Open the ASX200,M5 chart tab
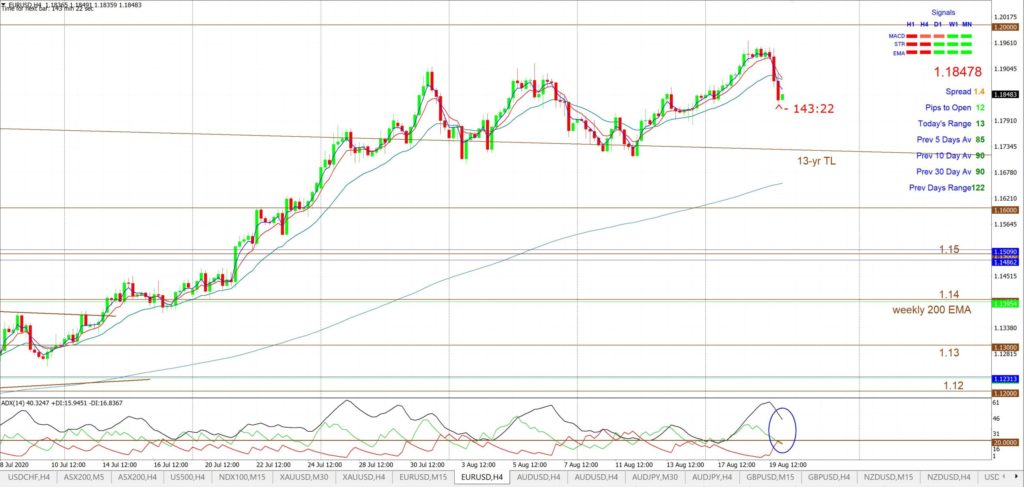Screen dimensions: 1024x487 tap(83, 478)
